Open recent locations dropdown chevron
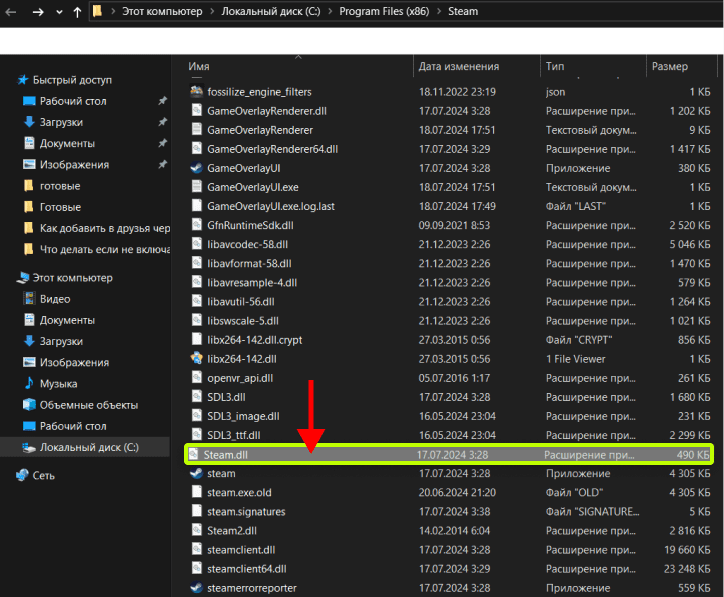 pyautogui.click(x=59, y=12)
